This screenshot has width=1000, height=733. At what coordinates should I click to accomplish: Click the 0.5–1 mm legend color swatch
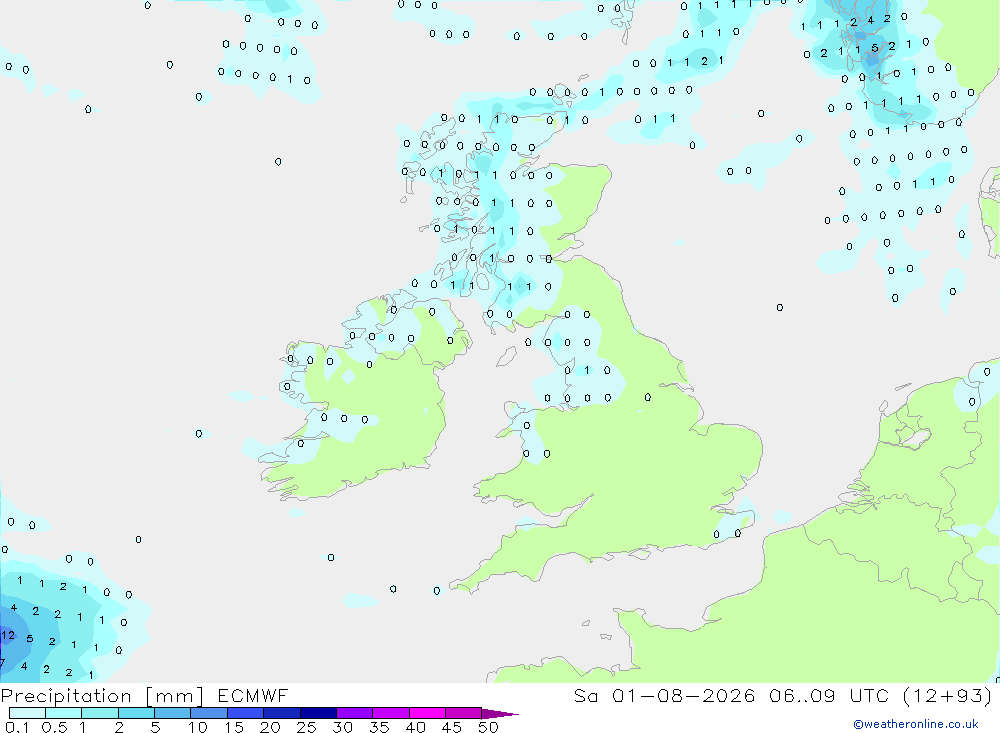(x=64, y=713)
